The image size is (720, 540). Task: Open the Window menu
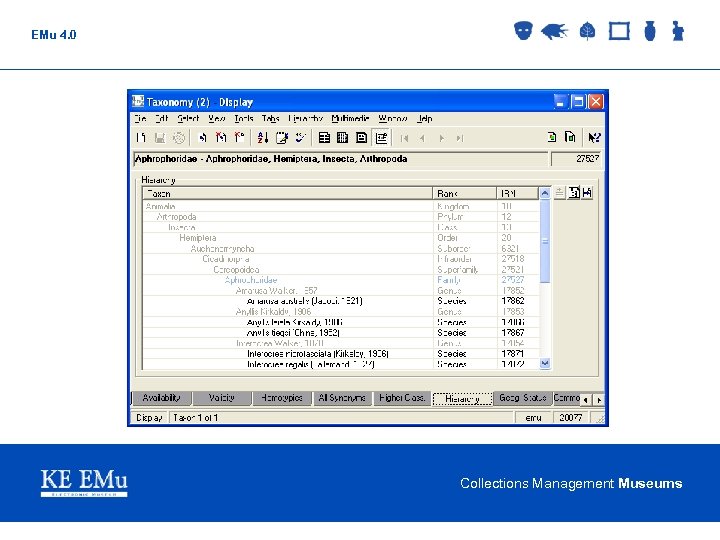(x=393, y=118)
